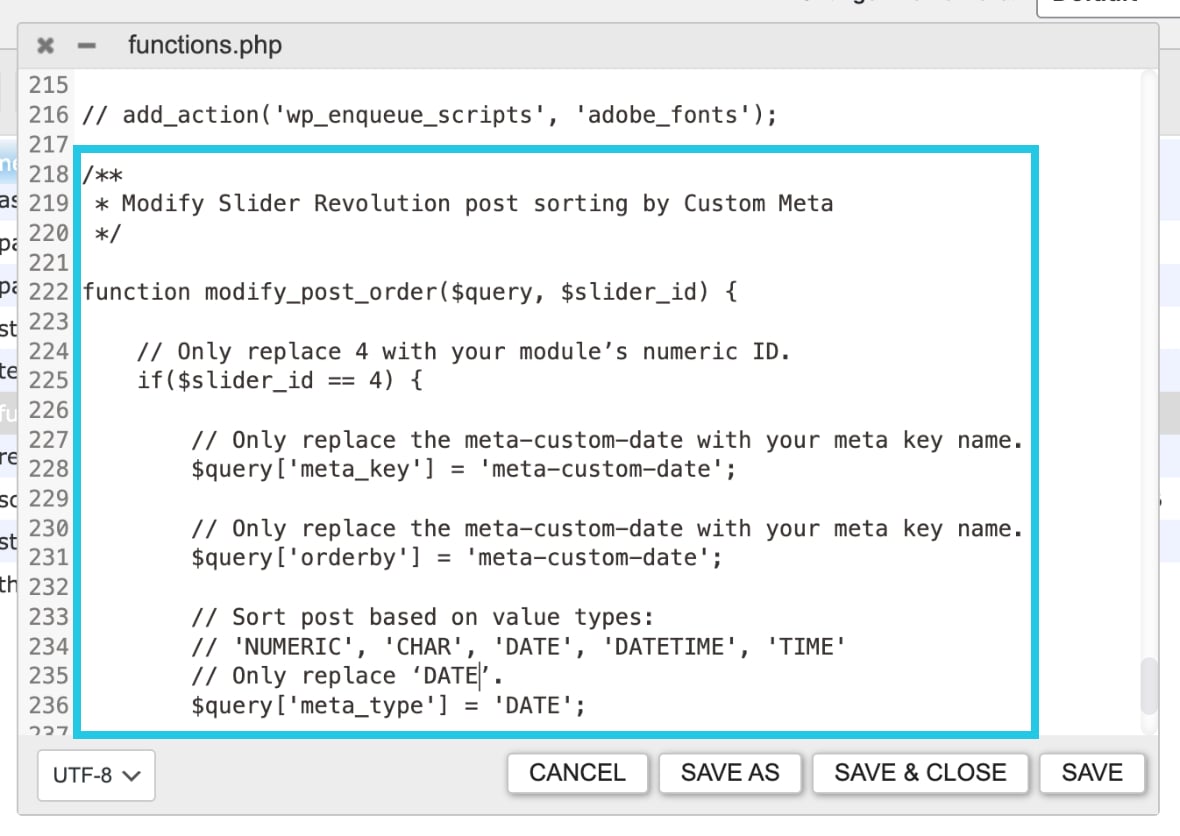Click line number 216 in the gutter
1180x836 pixels.
tap(48, 114)
